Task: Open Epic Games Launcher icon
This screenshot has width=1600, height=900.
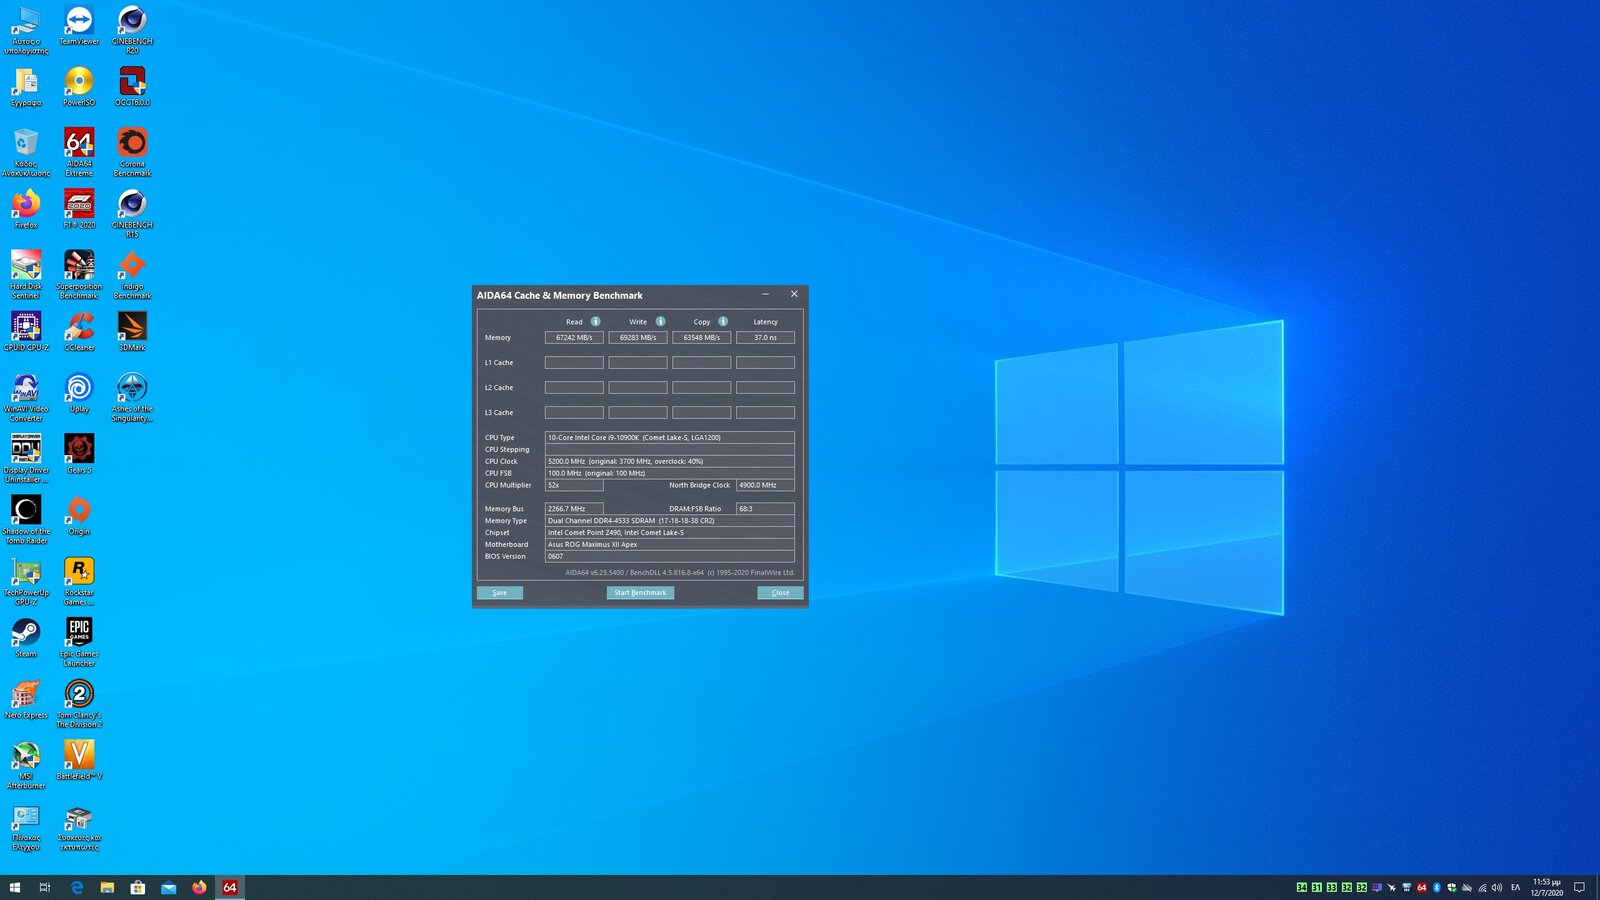Action: pos(79,641)
